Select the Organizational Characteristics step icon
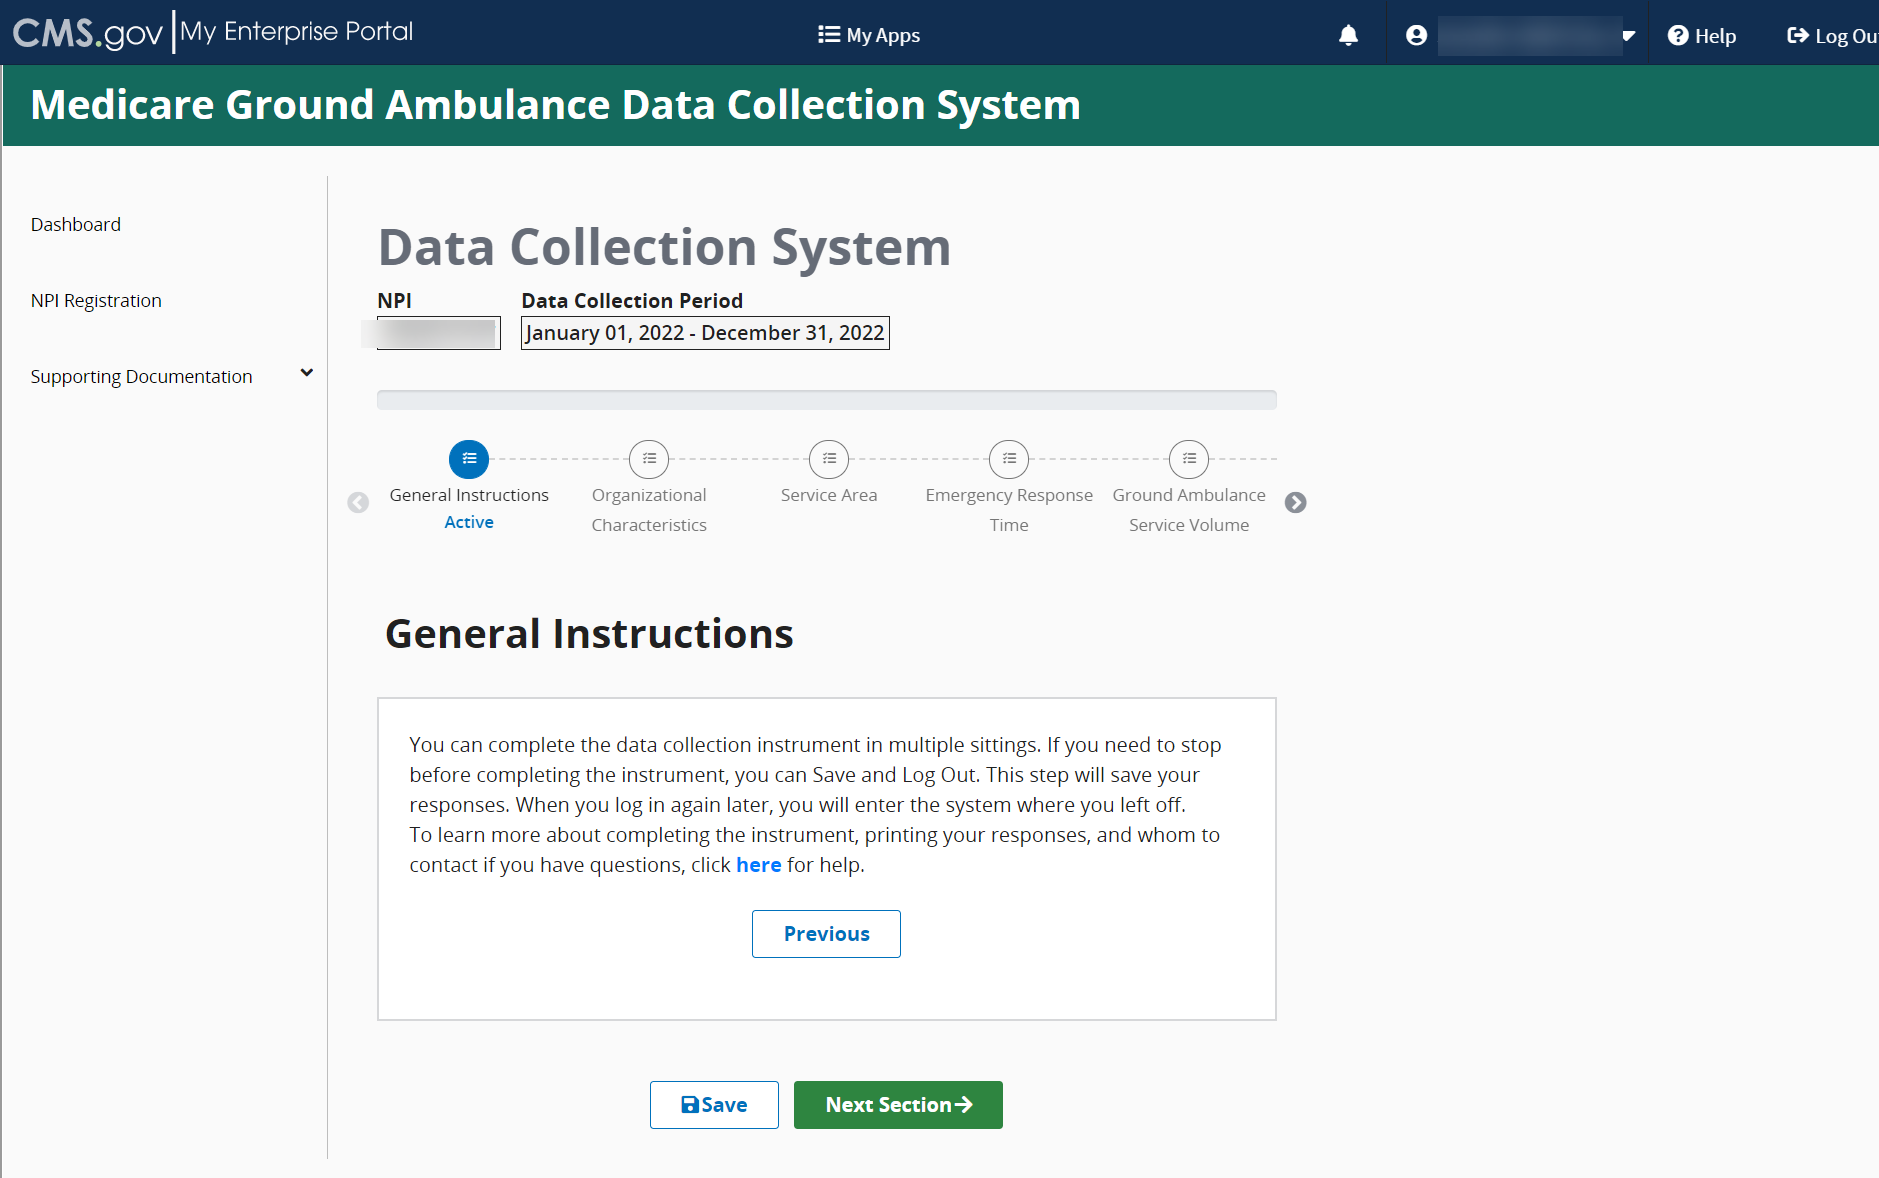1879x1178 pixels. 649,459
